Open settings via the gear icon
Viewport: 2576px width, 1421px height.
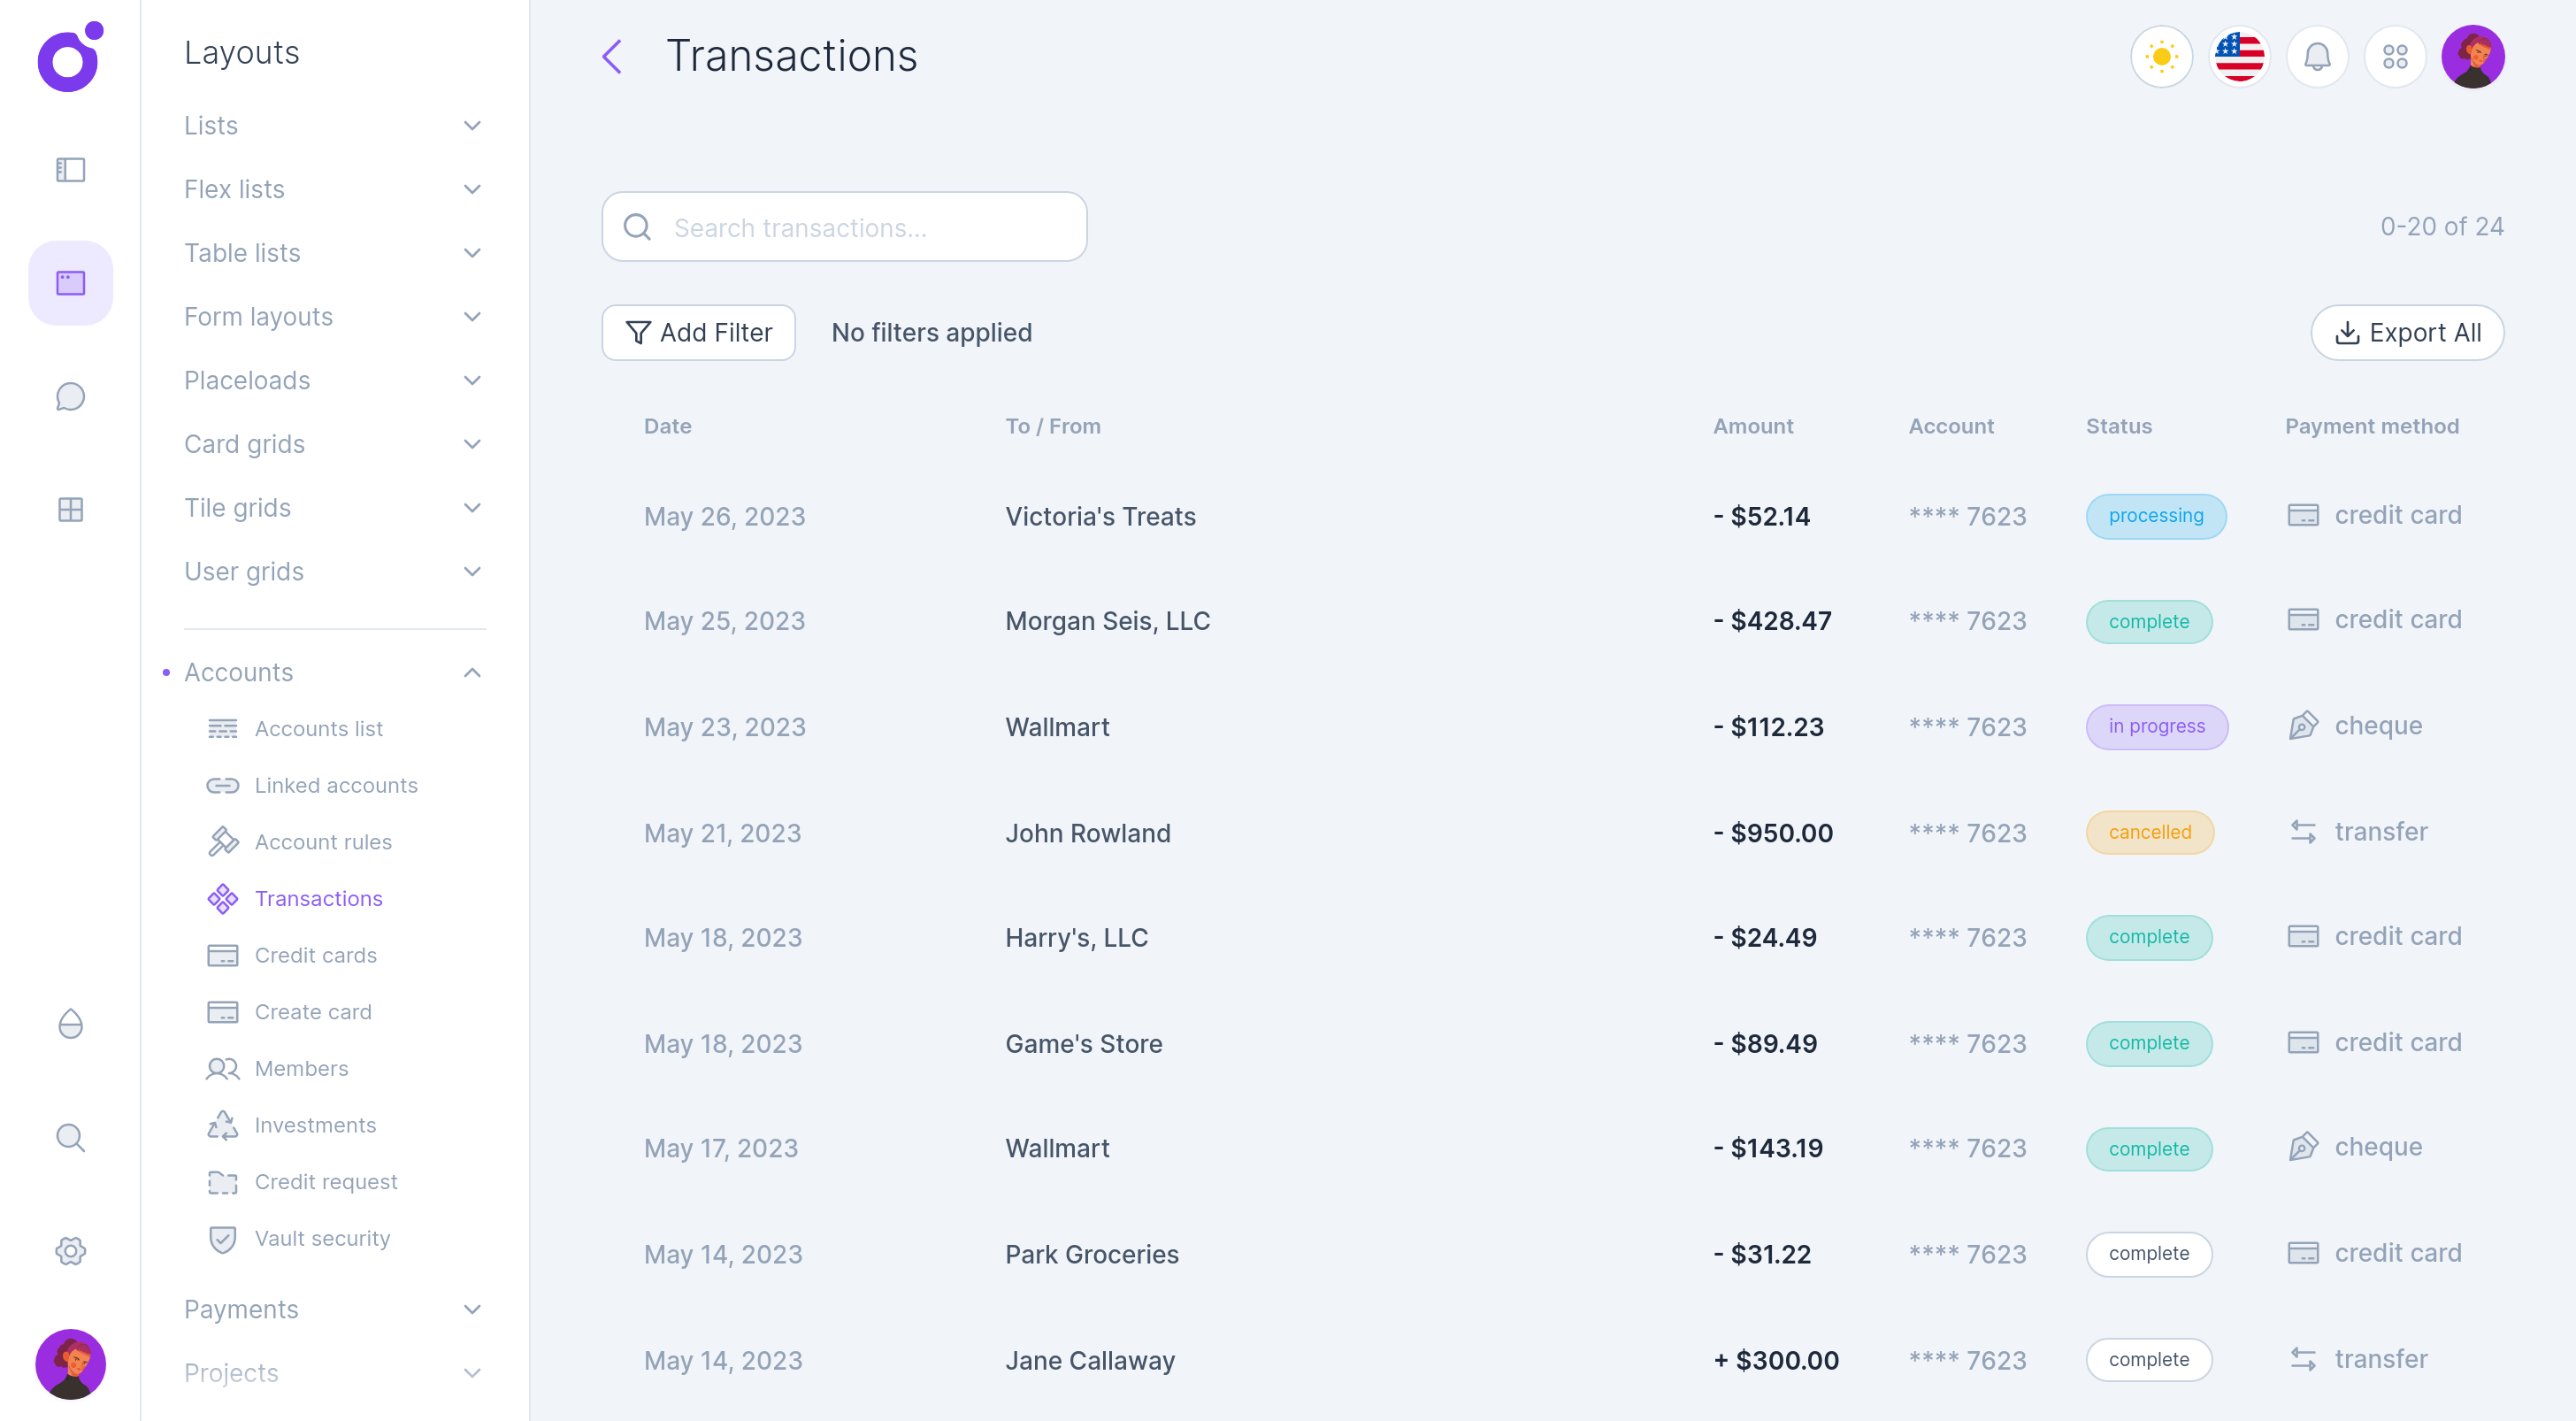click(x=70, y=1250)
